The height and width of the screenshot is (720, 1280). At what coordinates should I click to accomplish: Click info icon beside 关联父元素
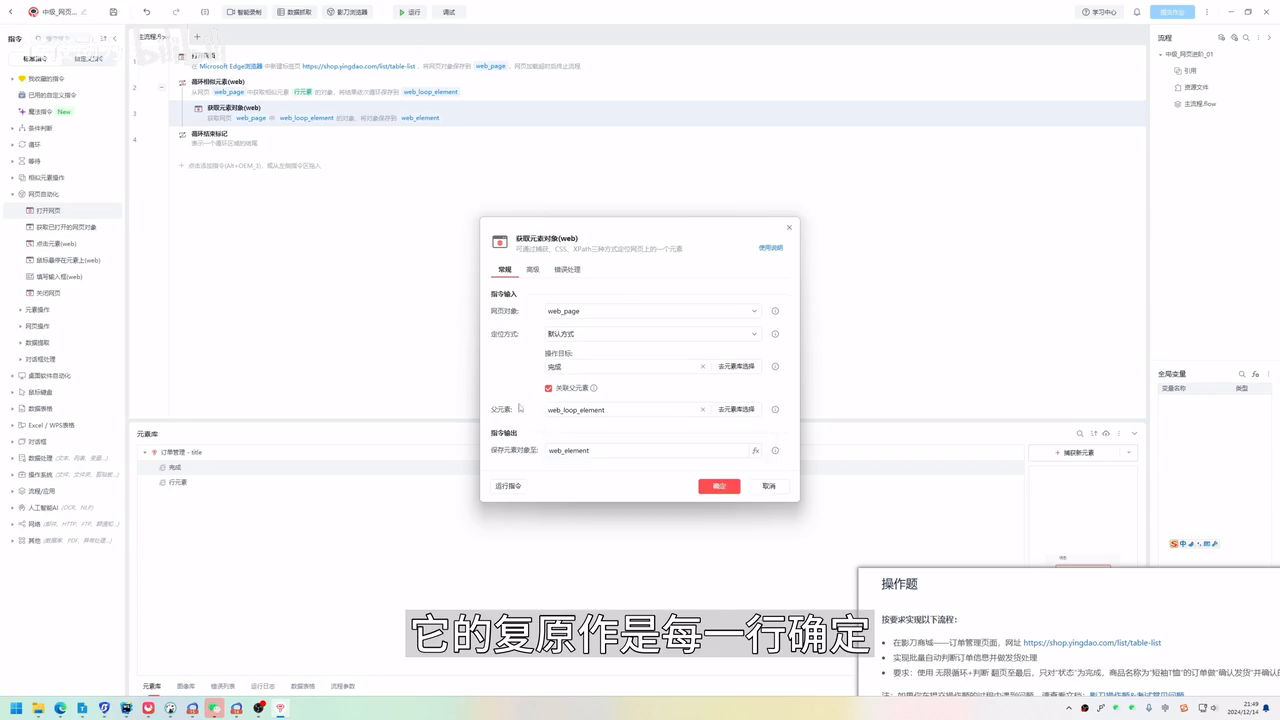tap(594, 388)
